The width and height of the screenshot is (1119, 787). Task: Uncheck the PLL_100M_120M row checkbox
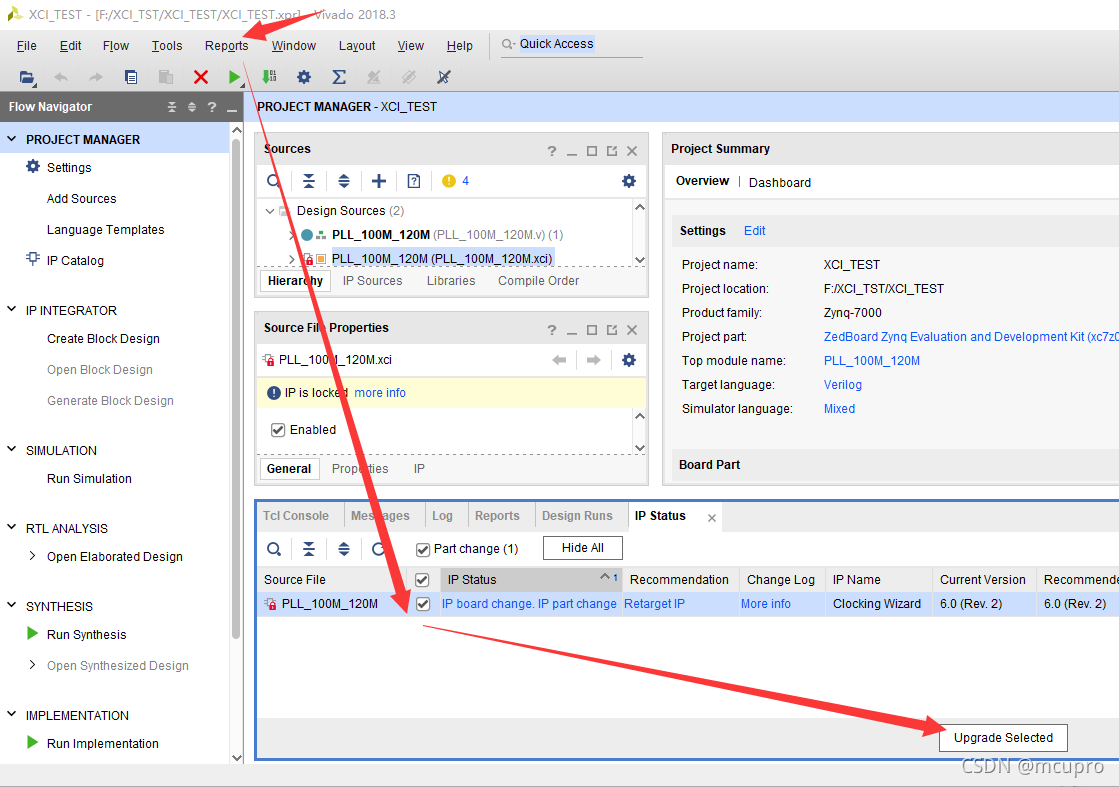pyautogui.click(x=422, y=604)
